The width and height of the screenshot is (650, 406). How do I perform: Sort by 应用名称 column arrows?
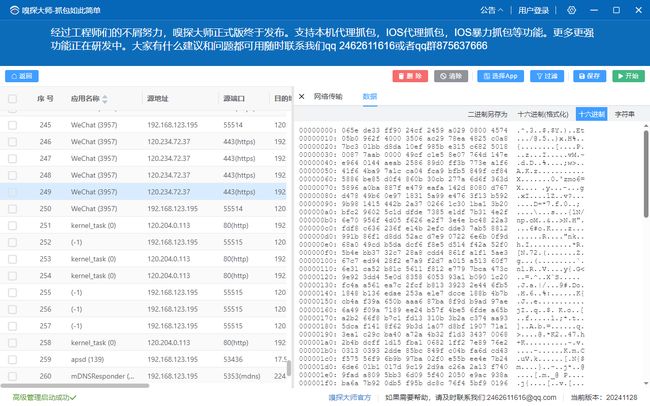[104, 99]
